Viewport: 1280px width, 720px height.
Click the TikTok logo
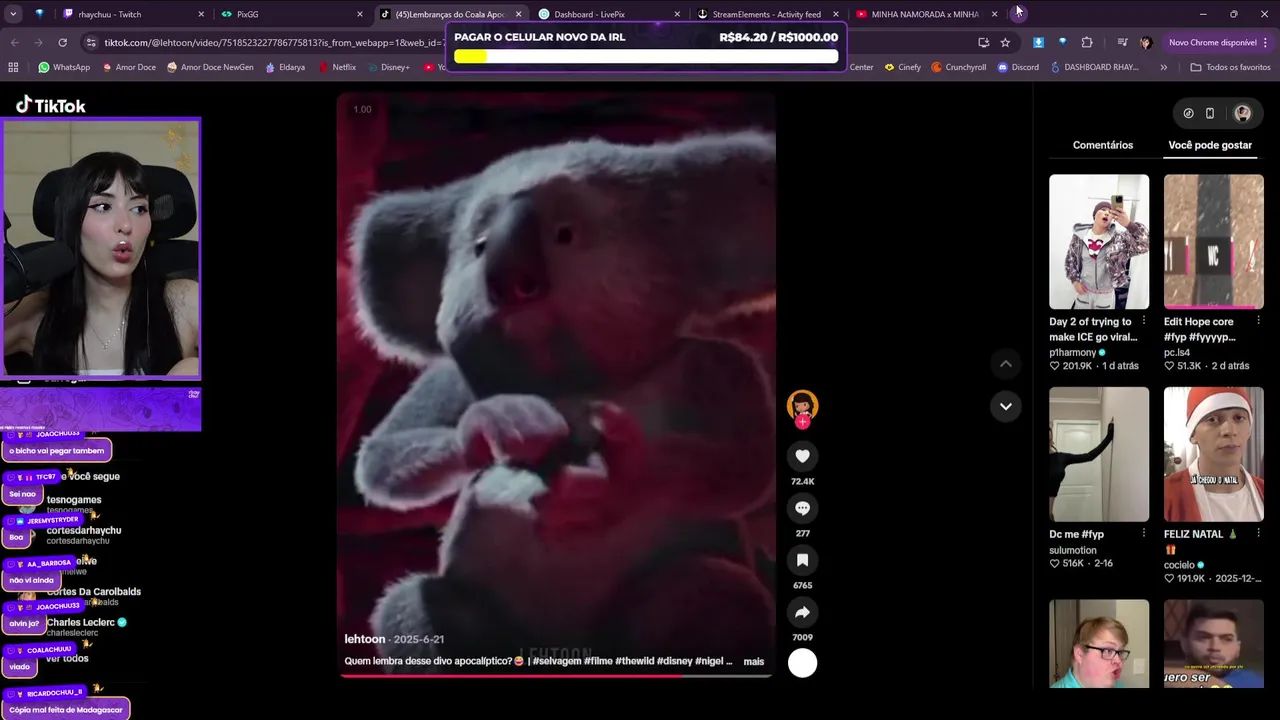50,105
